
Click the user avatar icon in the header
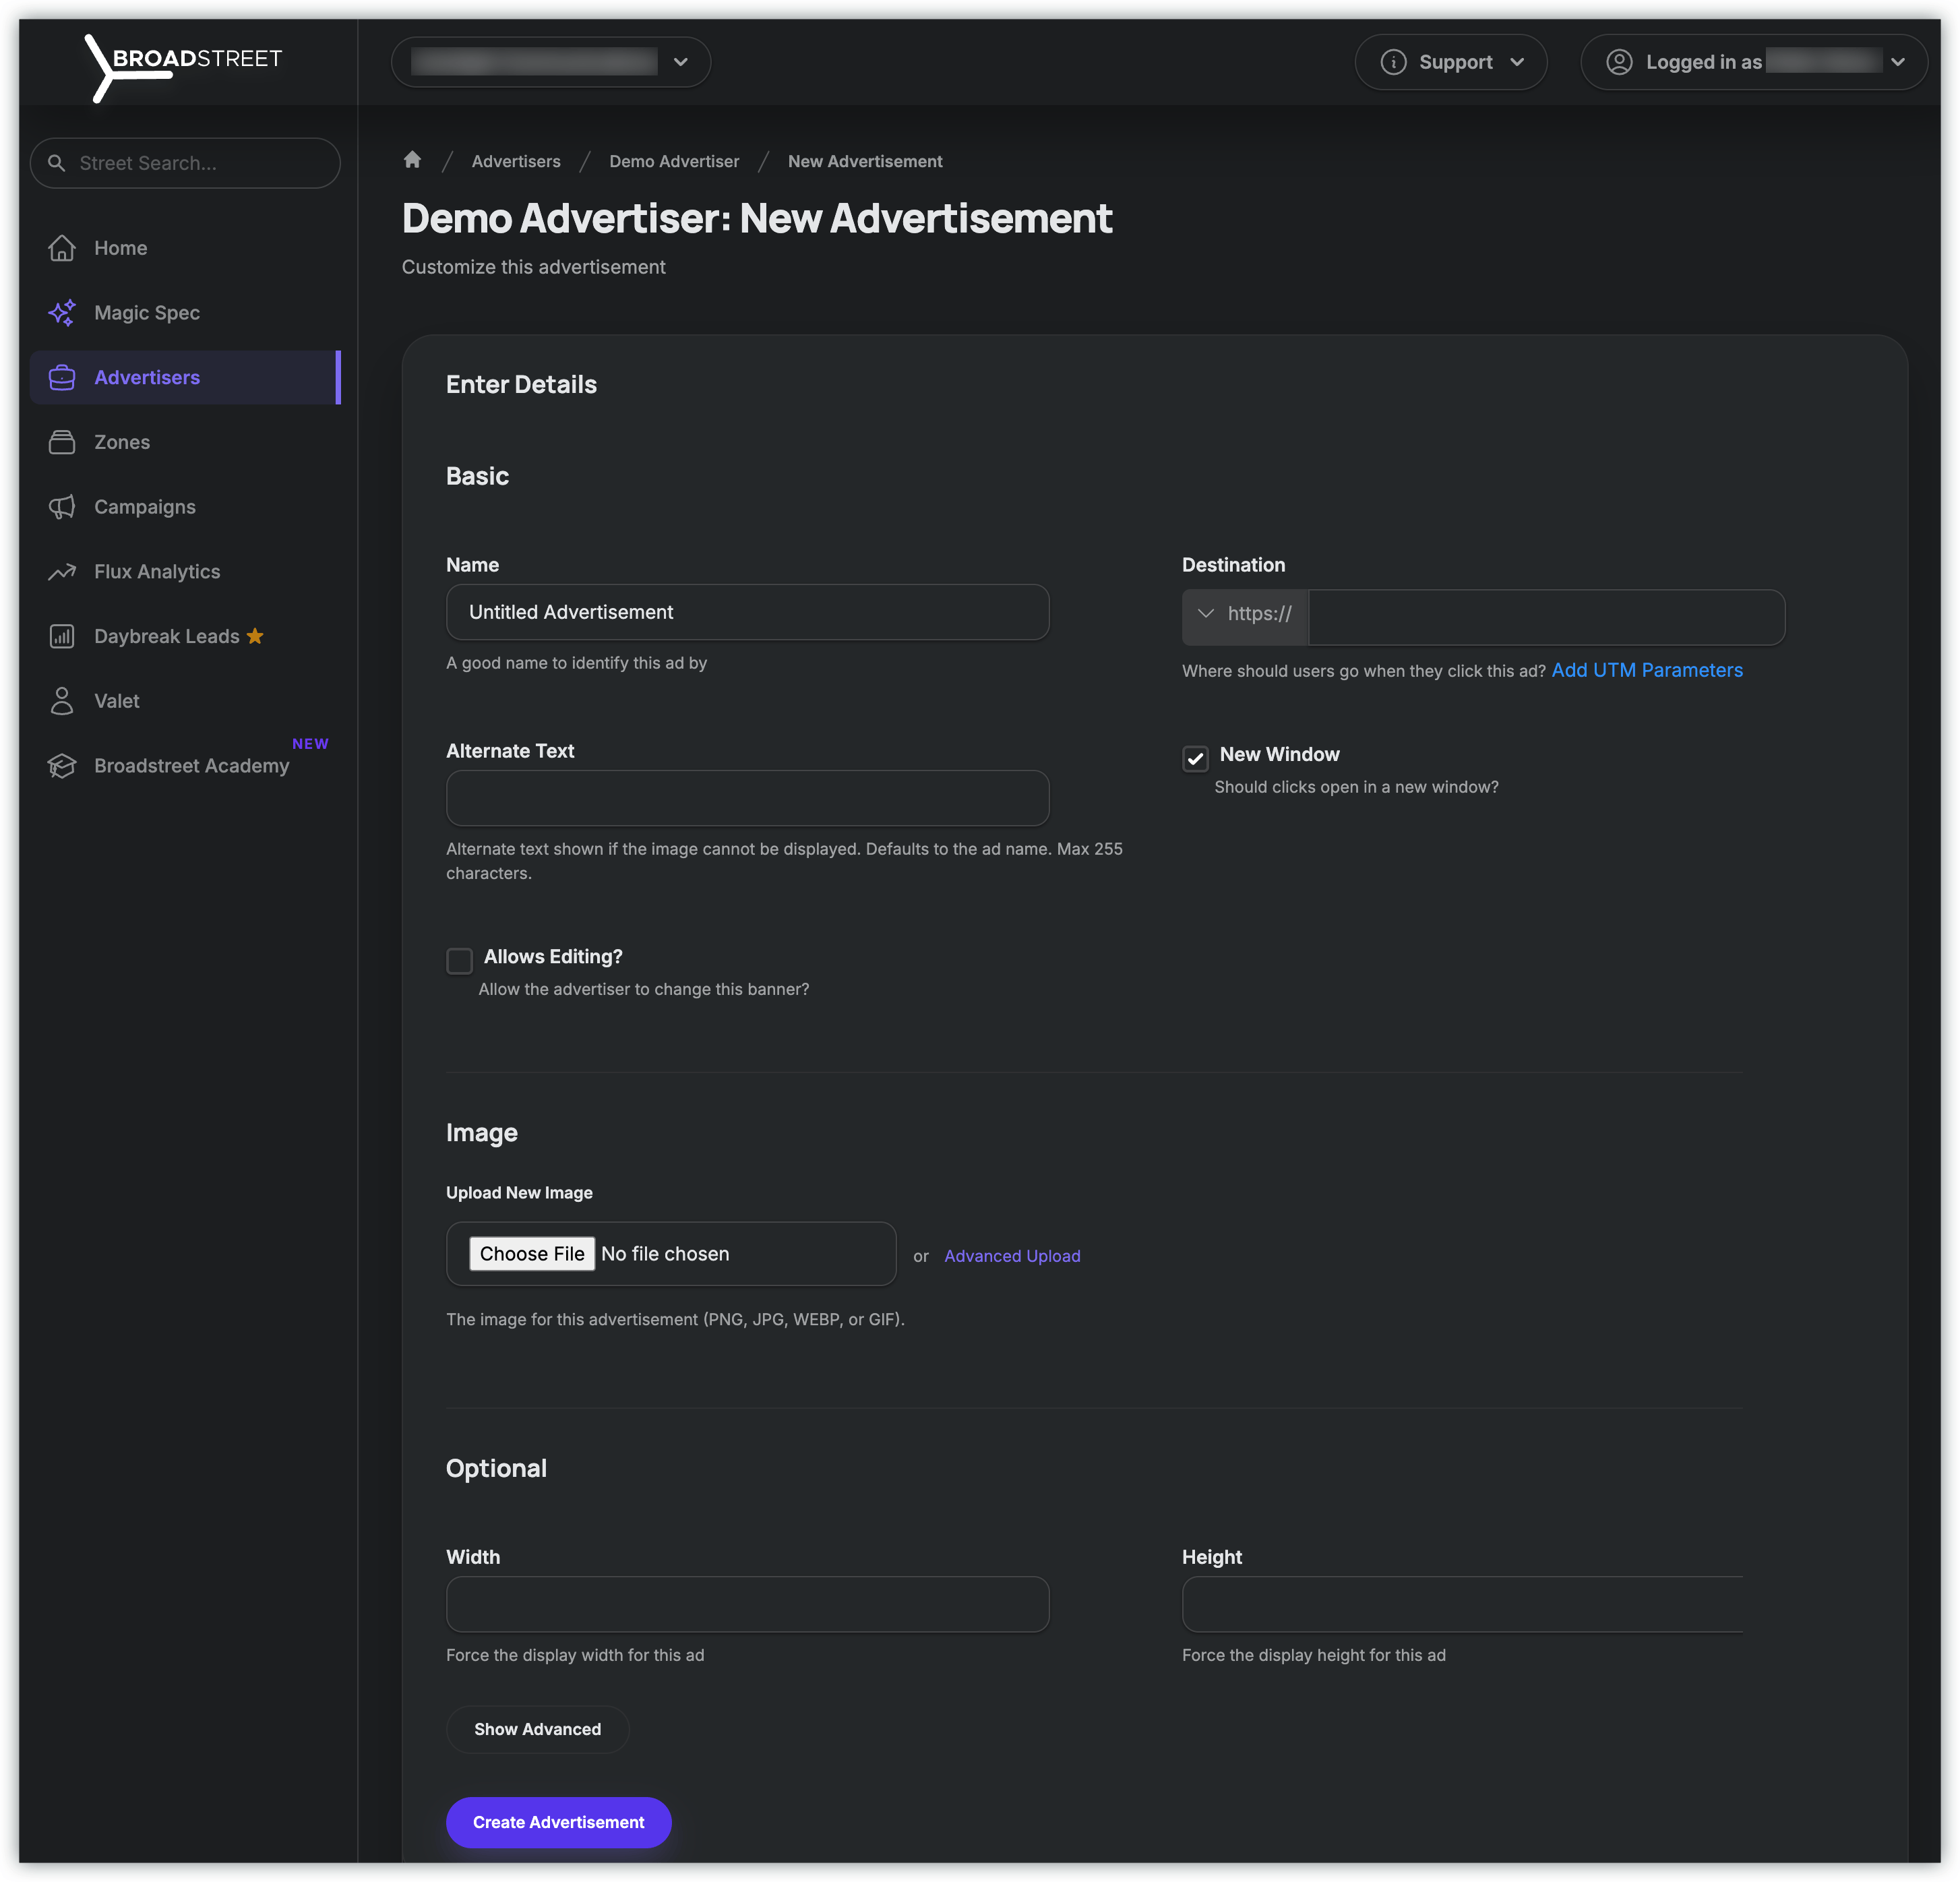1619,62
